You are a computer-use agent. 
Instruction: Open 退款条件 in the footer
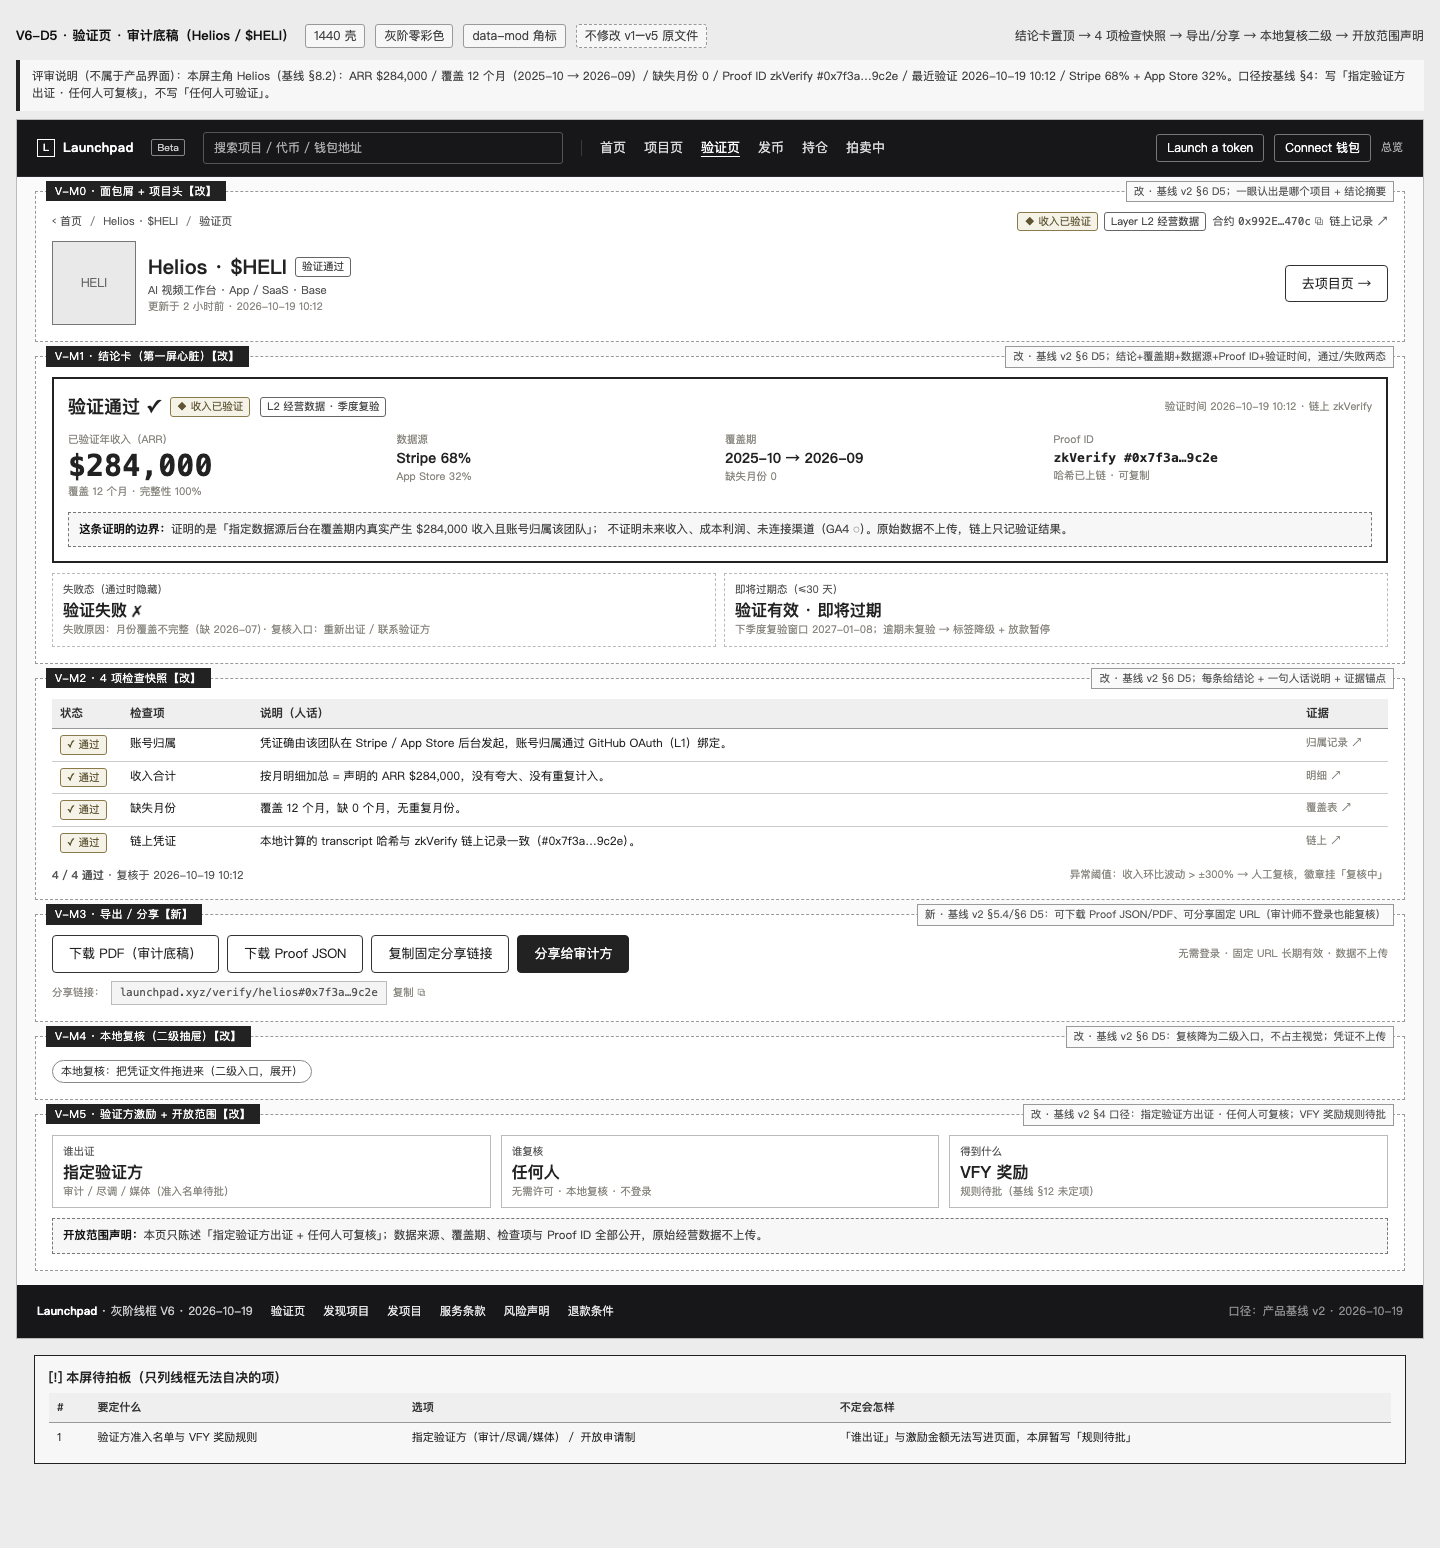[x=591, y=1312]
